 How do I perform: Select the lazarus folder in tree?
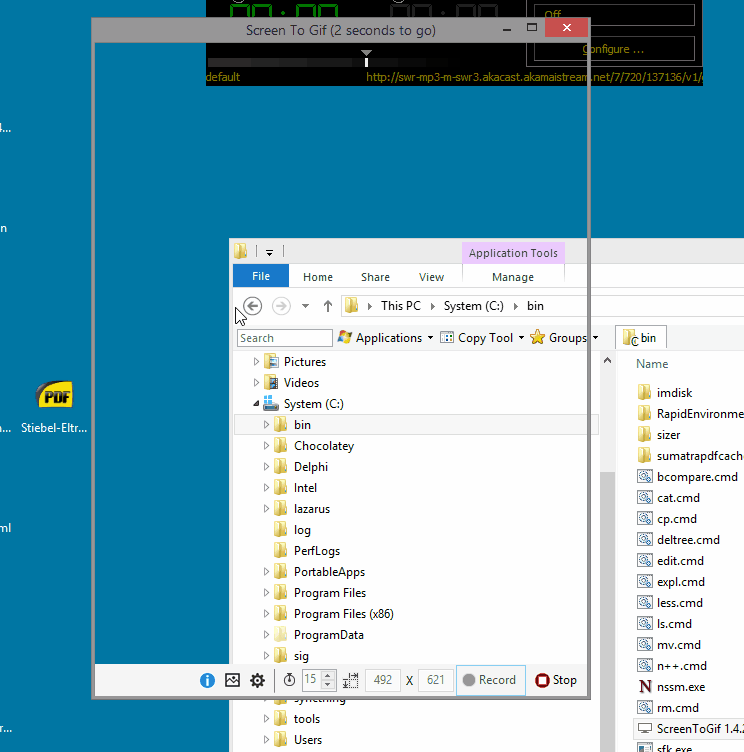[312, 509]
